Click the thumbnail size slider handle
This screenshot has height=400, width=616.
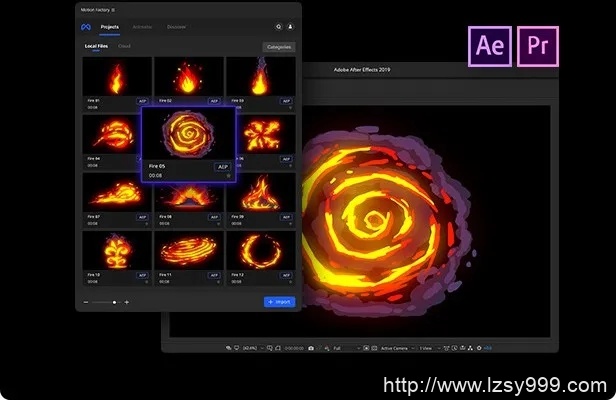point(115,301)
